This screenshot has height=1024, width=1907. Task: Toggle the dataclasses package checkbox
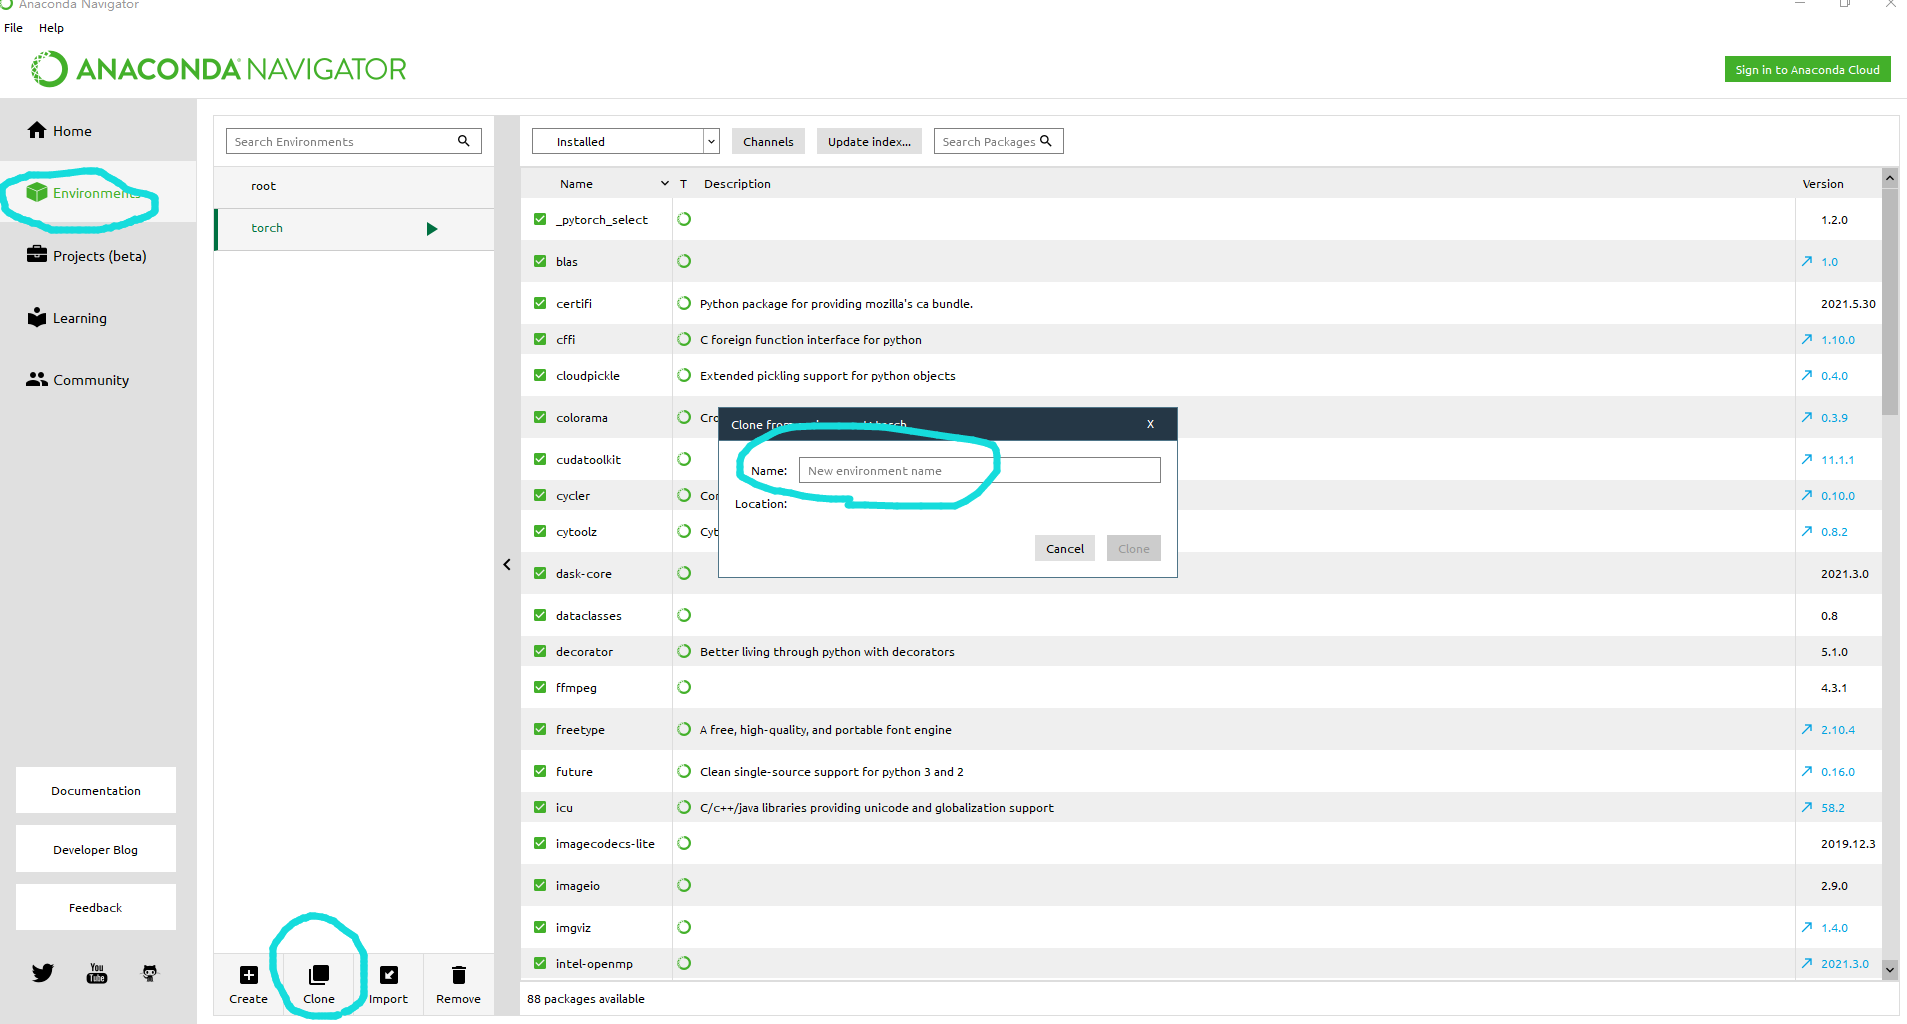tap(540, 615)
